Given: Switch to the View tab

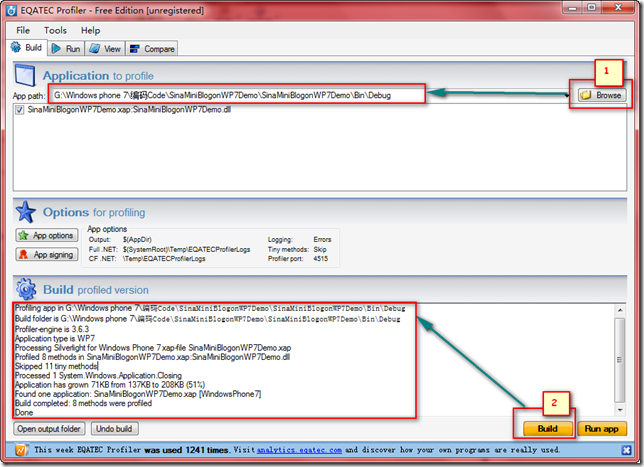Looking at the screenshot, I should pos(105,48).
